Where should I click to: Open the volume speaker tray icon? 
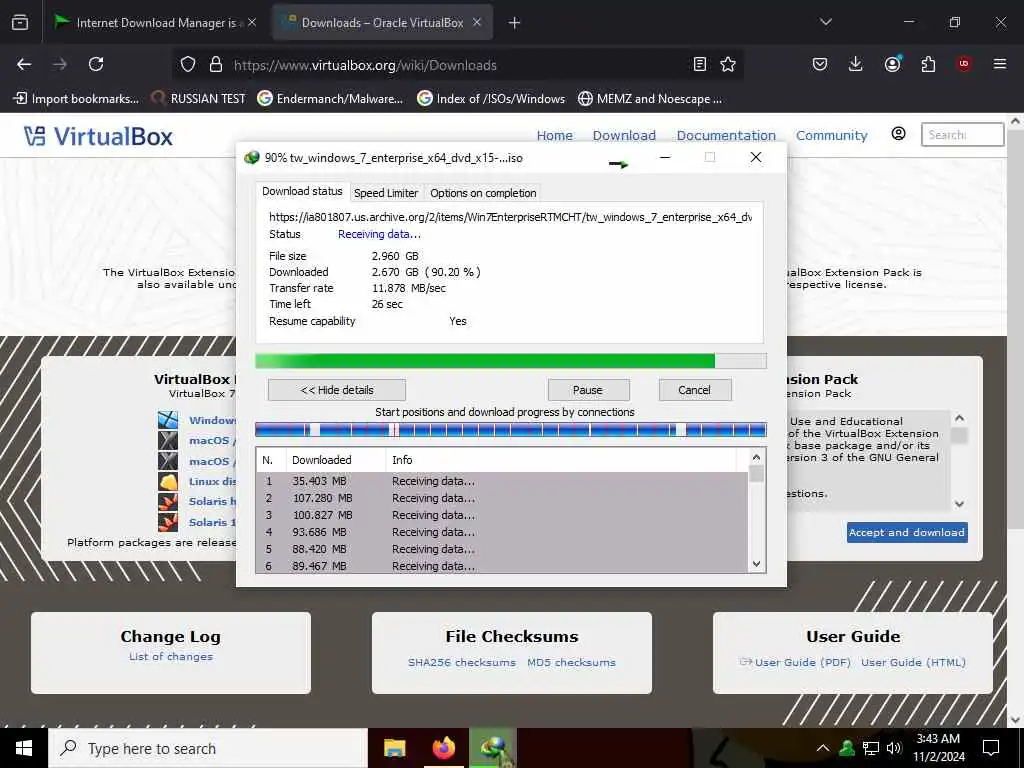point(894,748)
